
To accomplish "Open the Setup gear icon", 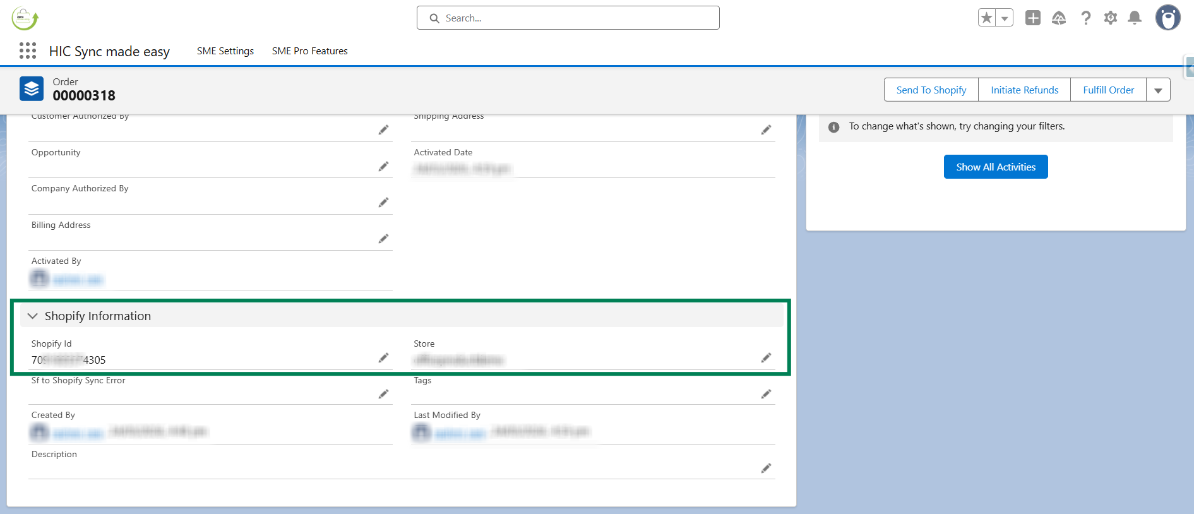I will coord(1110,18).
